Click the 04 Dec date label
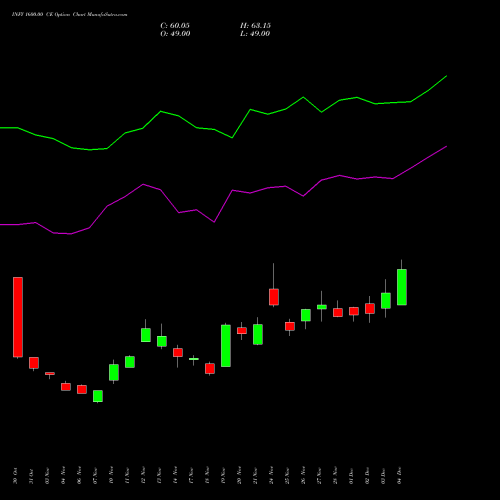 point(399,476)
